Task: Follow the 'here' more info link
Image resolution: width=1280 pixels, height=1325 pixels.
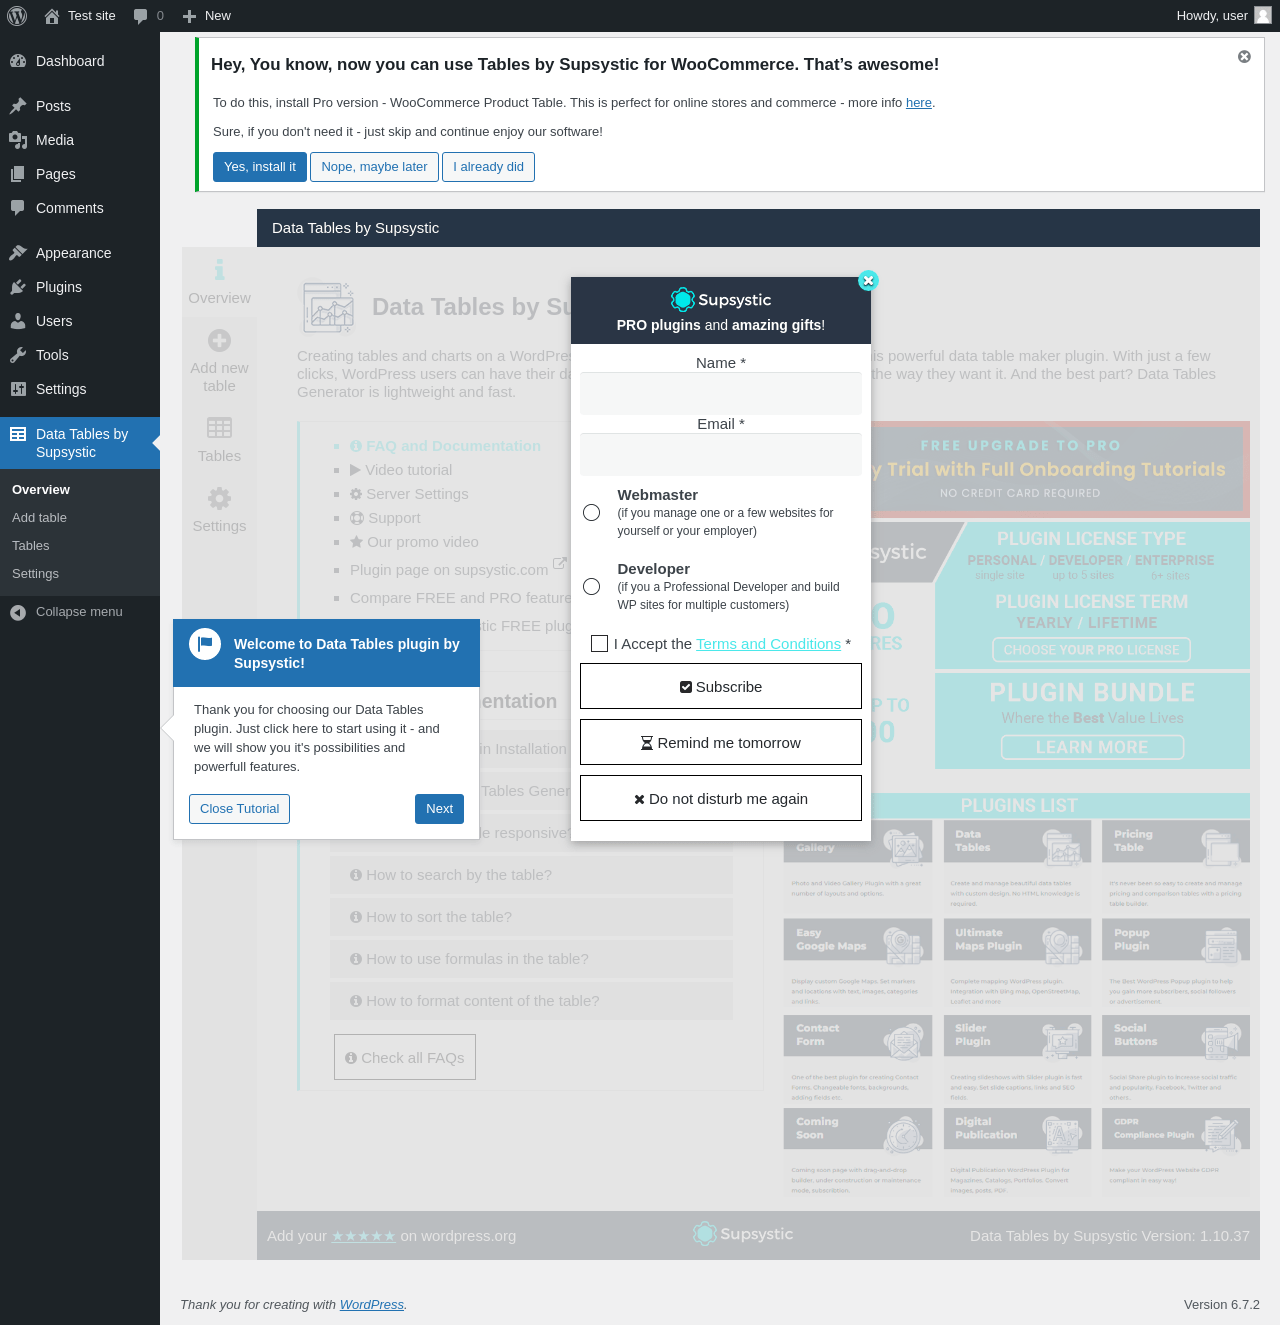Action: coord(919,103)
